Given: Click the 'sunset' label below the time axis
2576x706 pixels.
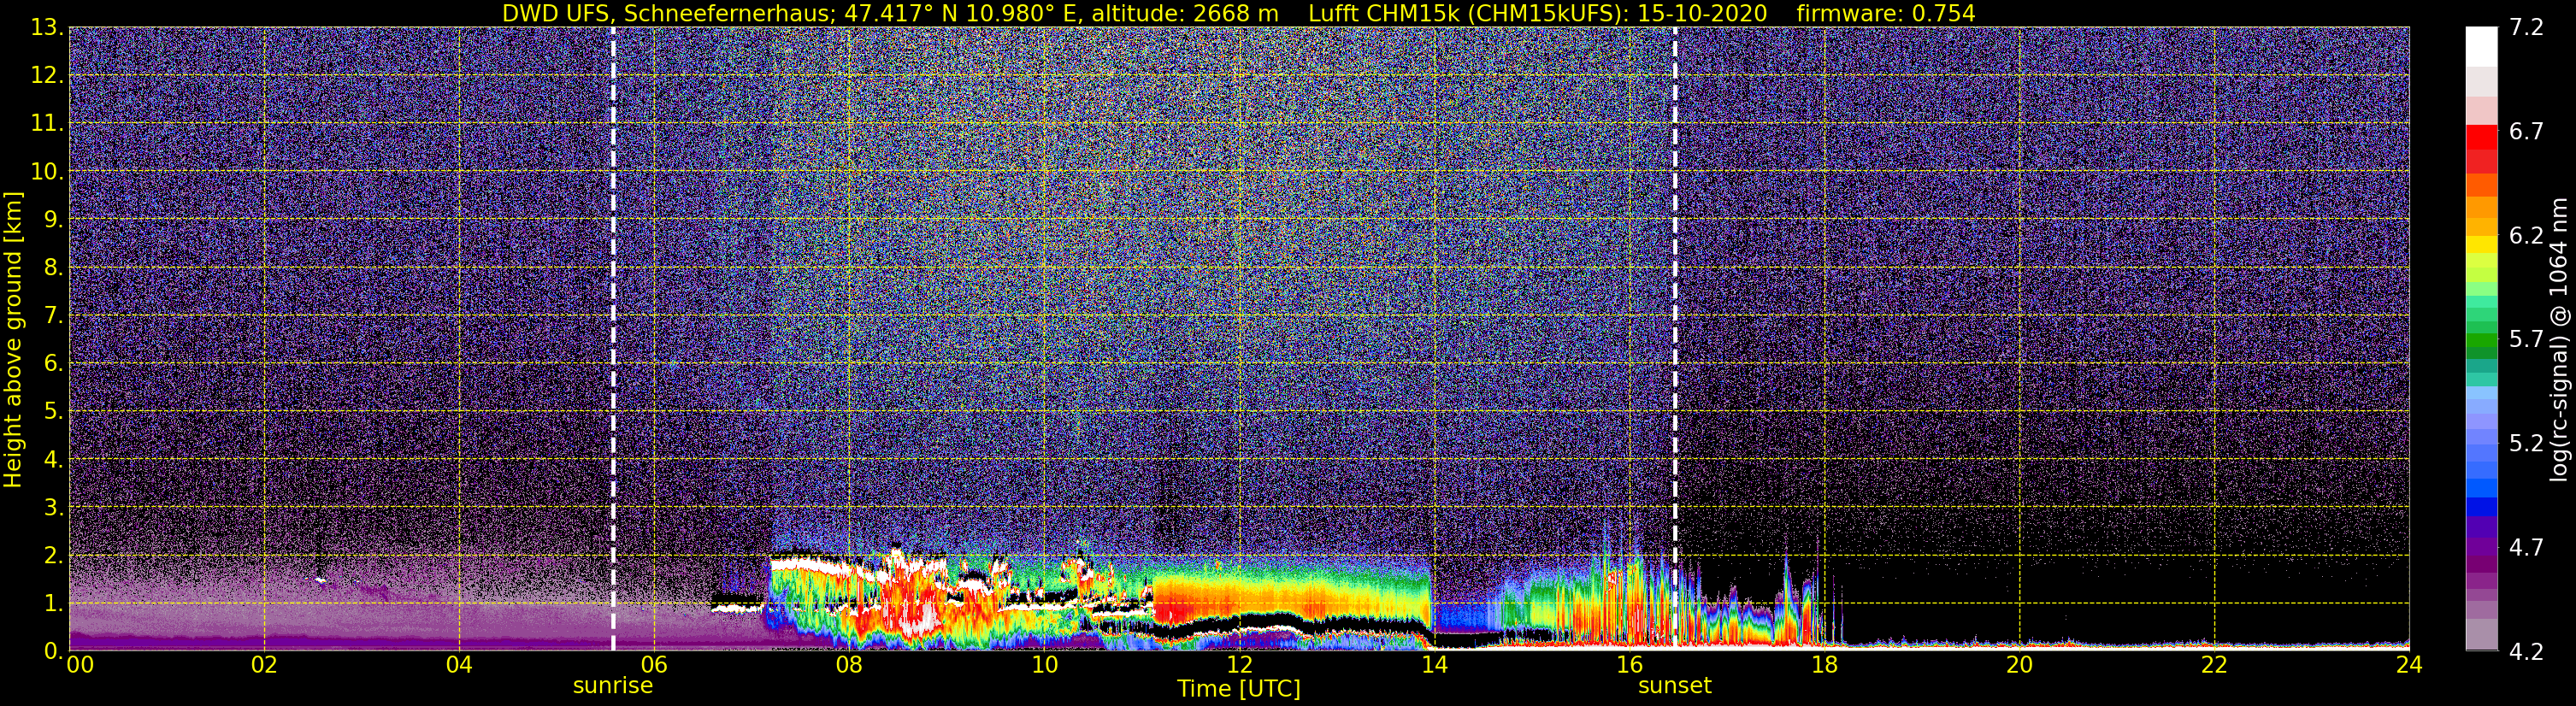Looking at the screenshot, I should 1675,686.
